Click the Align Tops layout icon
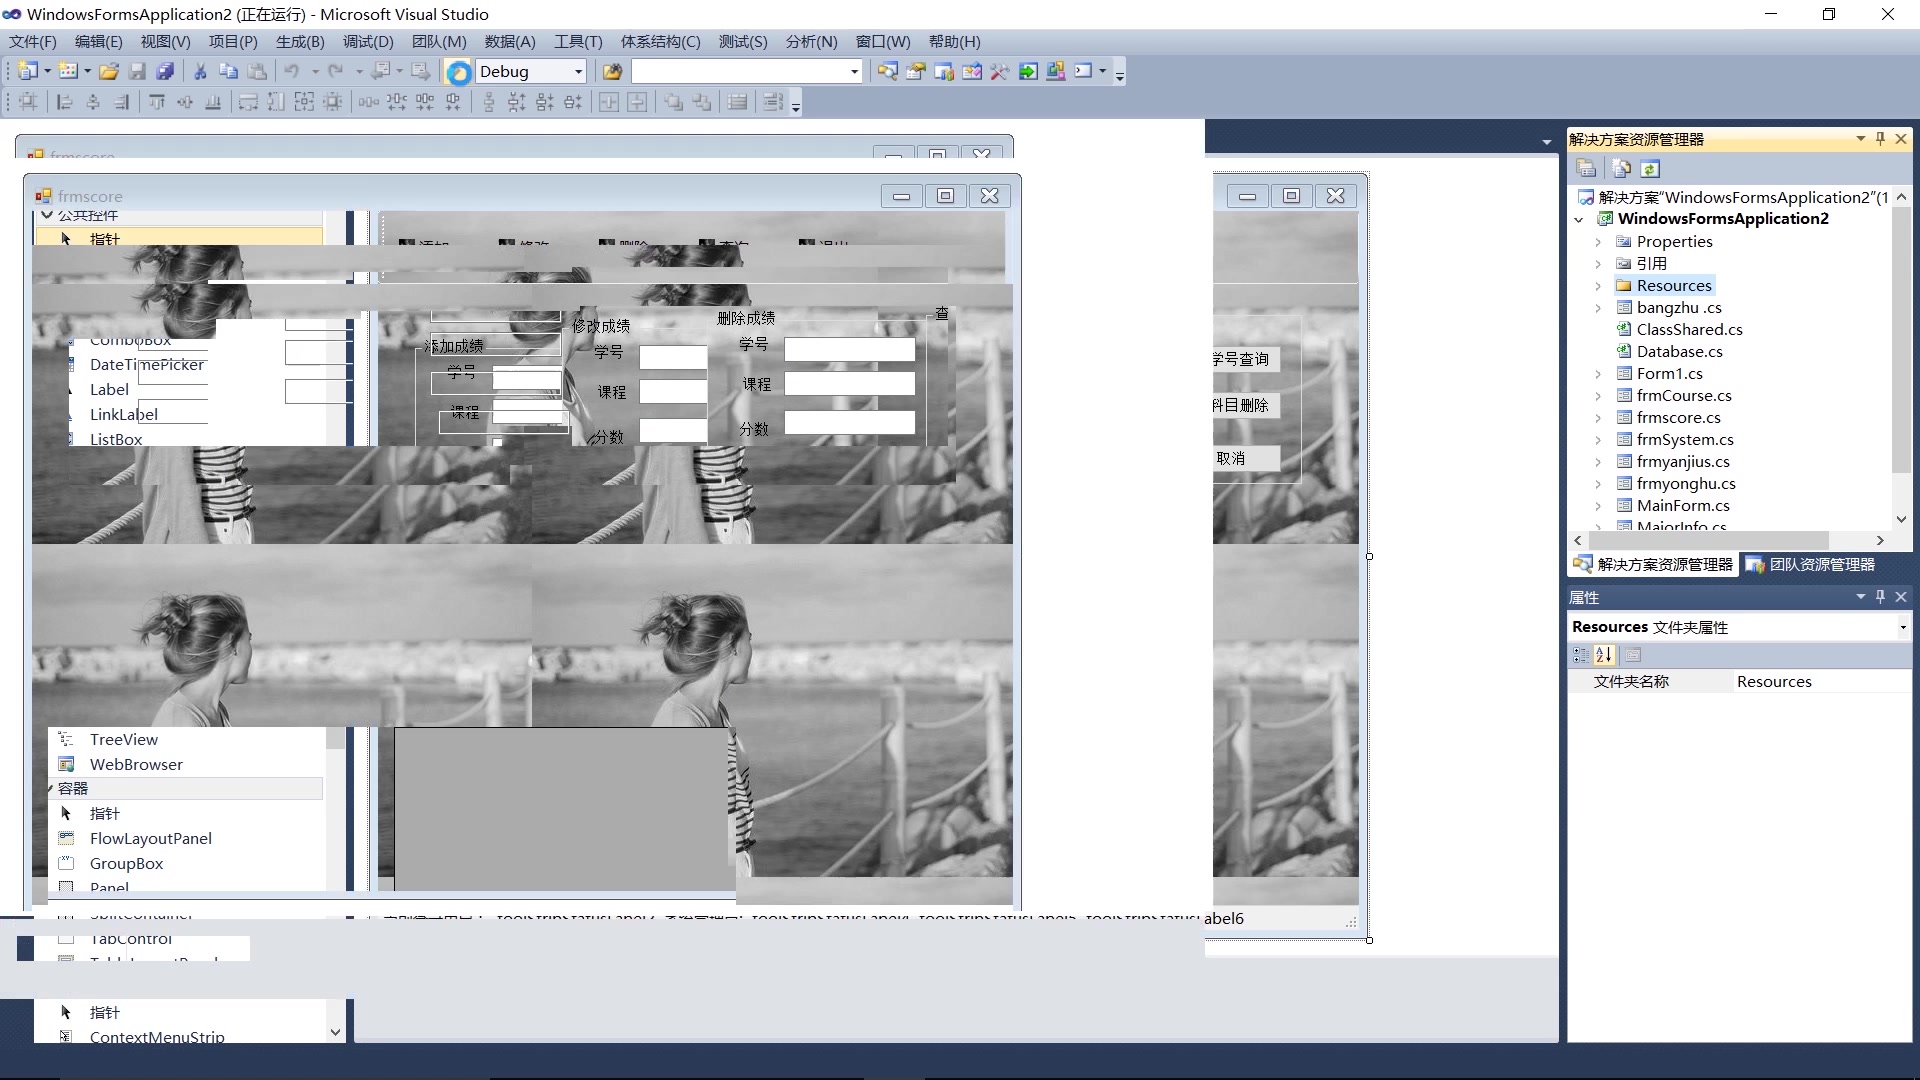This screenshot has width=1920, height=1080. [x=157, y=102]
